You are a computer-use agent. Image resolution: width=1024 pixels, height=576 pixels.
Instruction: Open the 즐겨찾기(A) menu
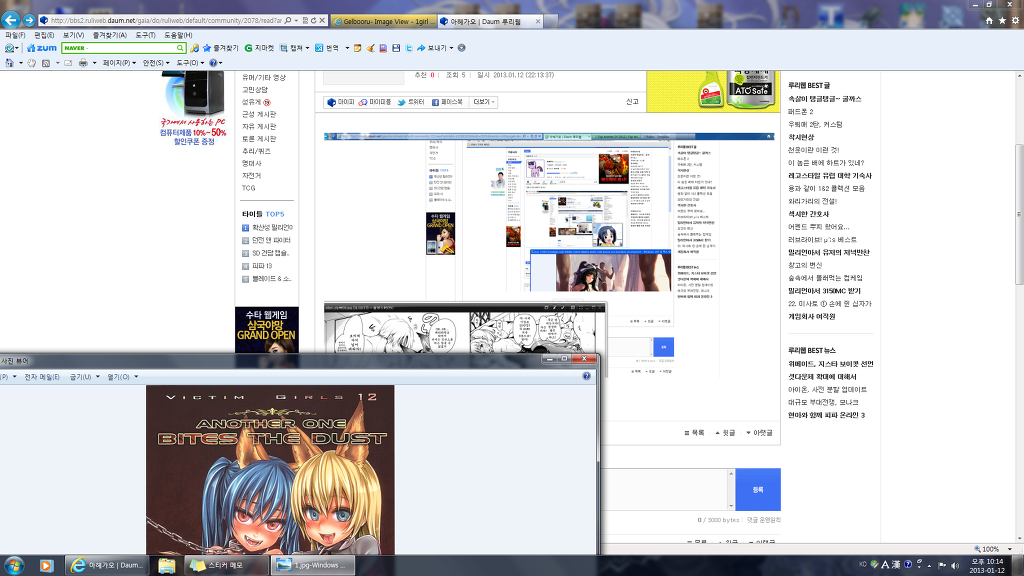(x=108, y=35)
